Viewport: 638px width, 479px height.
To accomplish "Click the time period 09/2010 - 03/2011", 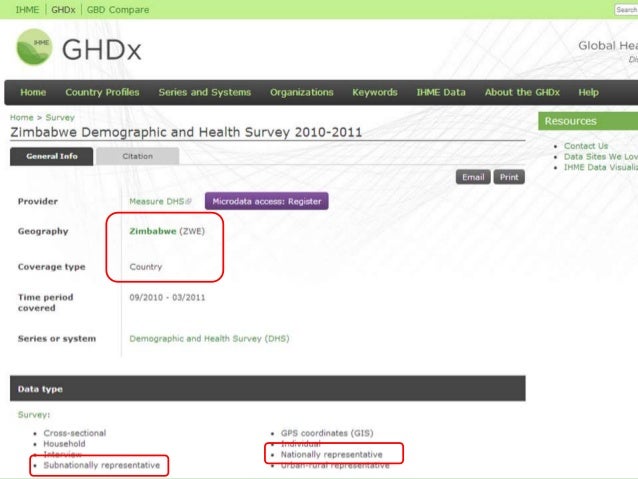I will (x=167, y=297).
